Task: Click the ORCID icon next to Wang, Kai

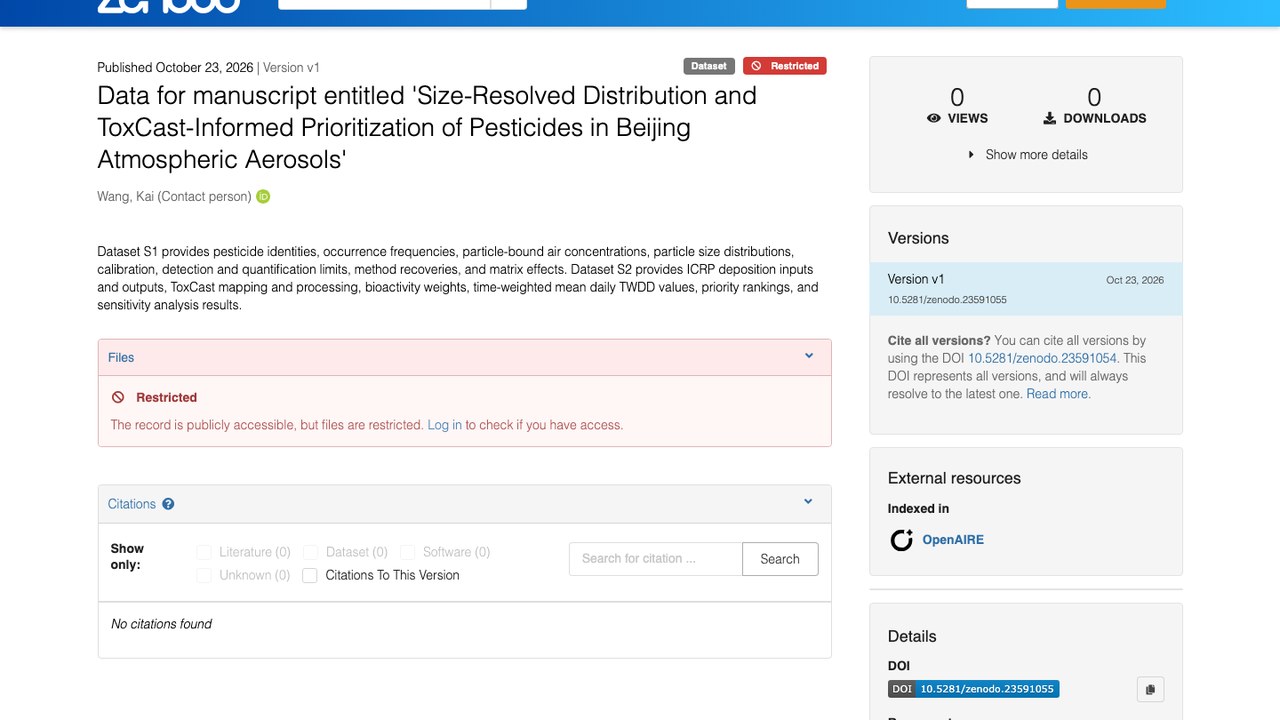Action: pyautogui.click(x=263, y=197)
